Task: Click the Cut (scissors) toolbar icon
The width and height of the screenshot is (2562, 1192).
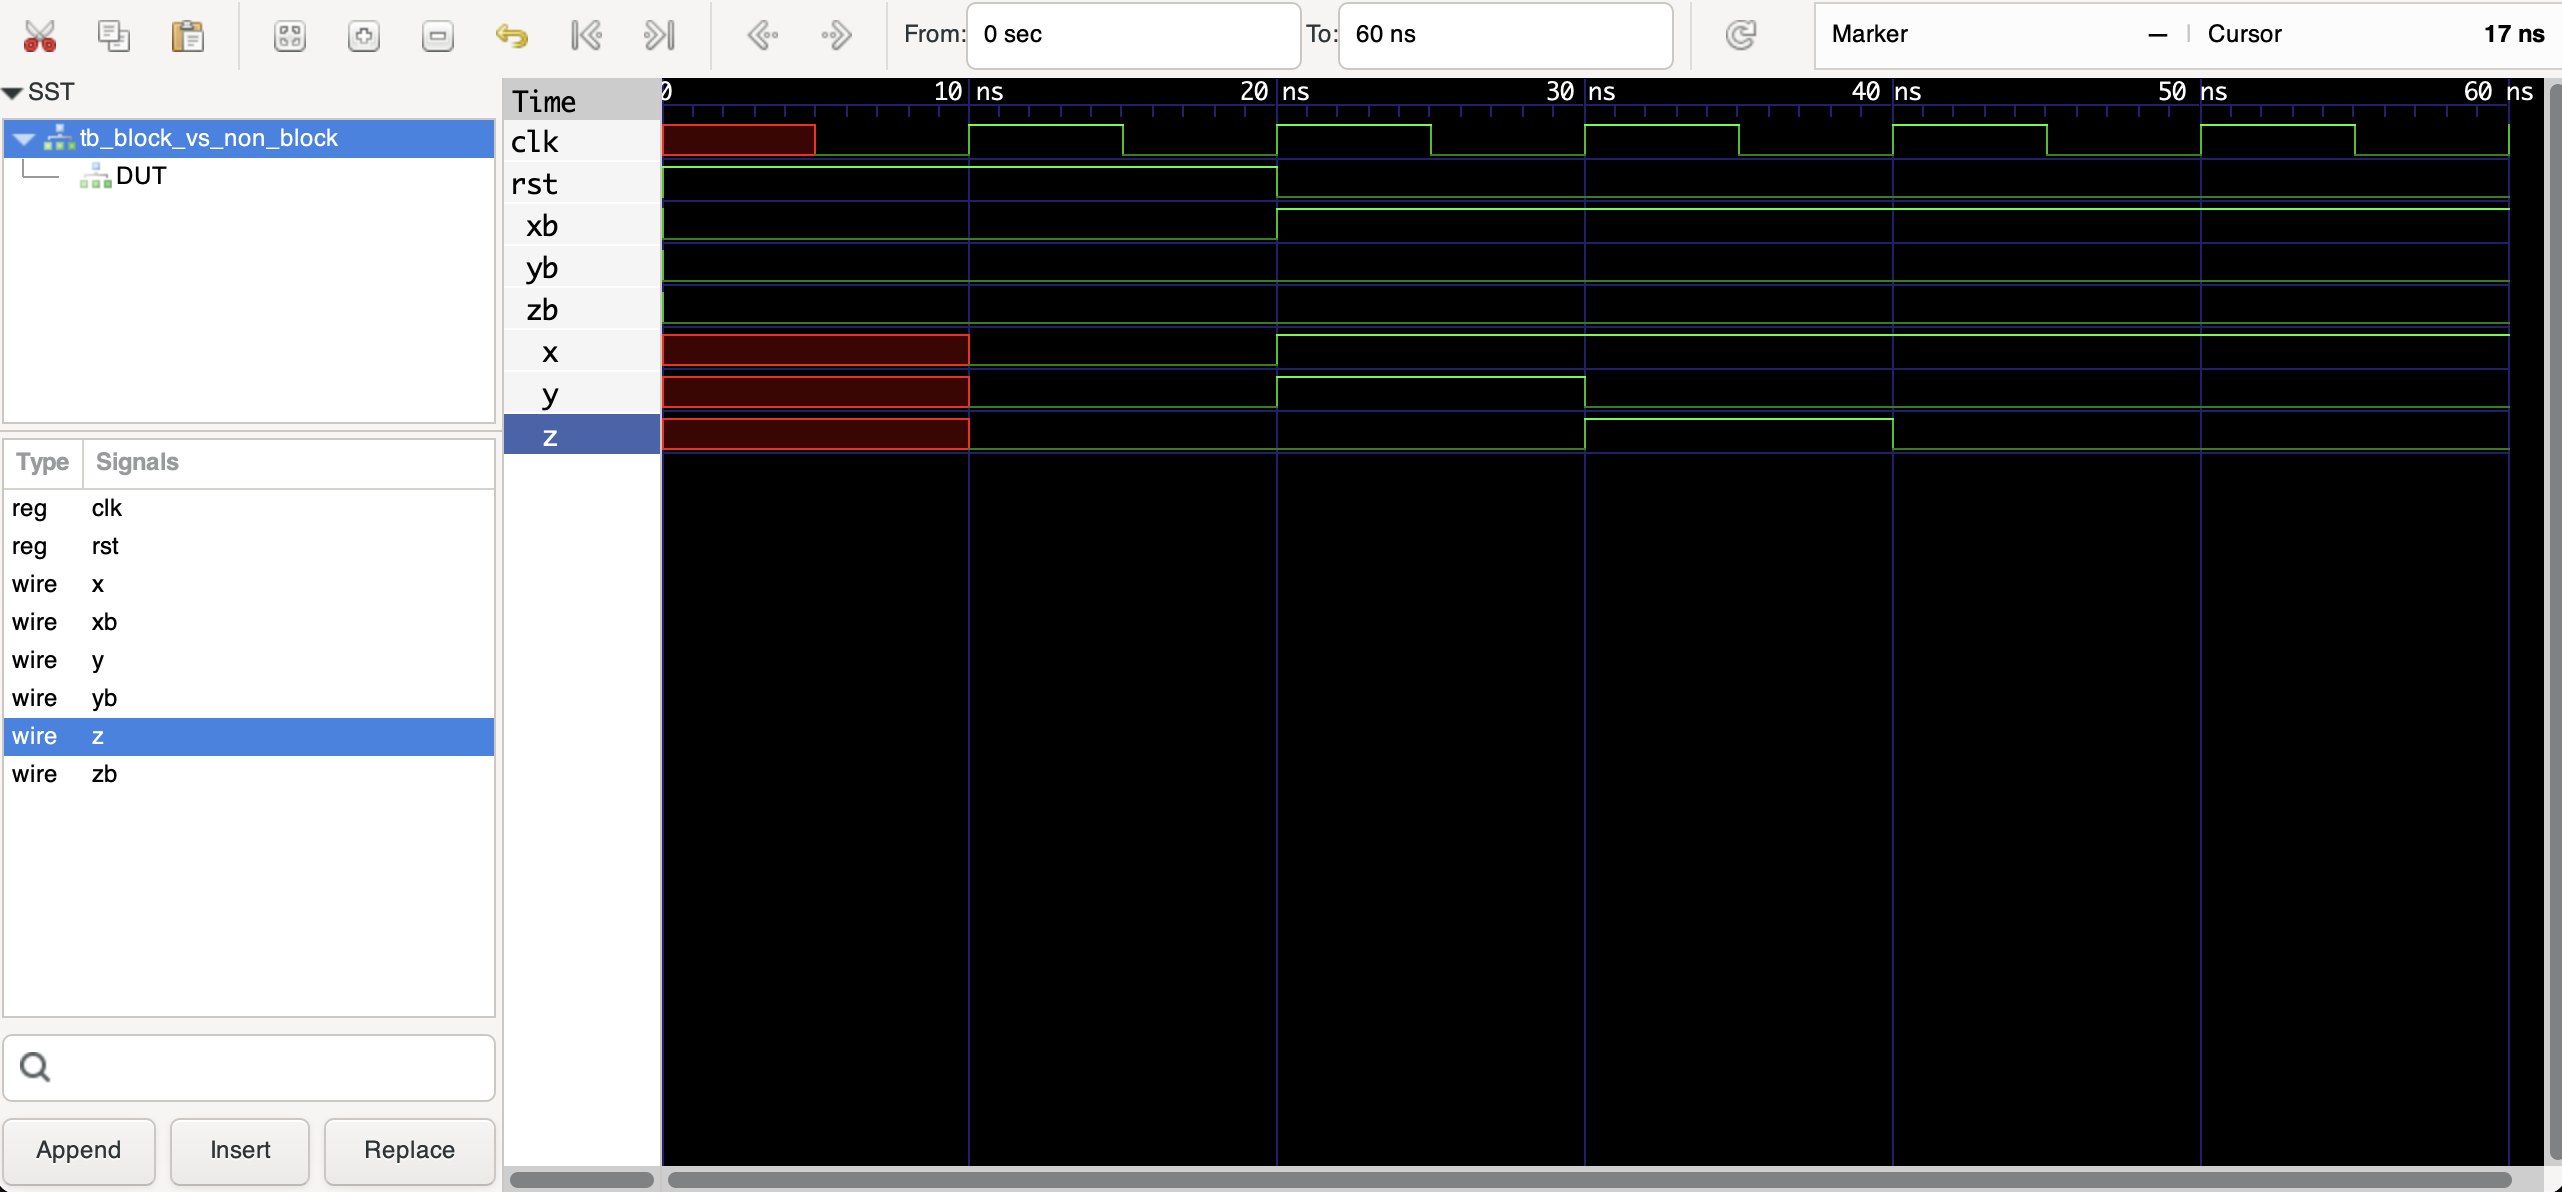Action: pyautogui.click(x=40, y=36)
